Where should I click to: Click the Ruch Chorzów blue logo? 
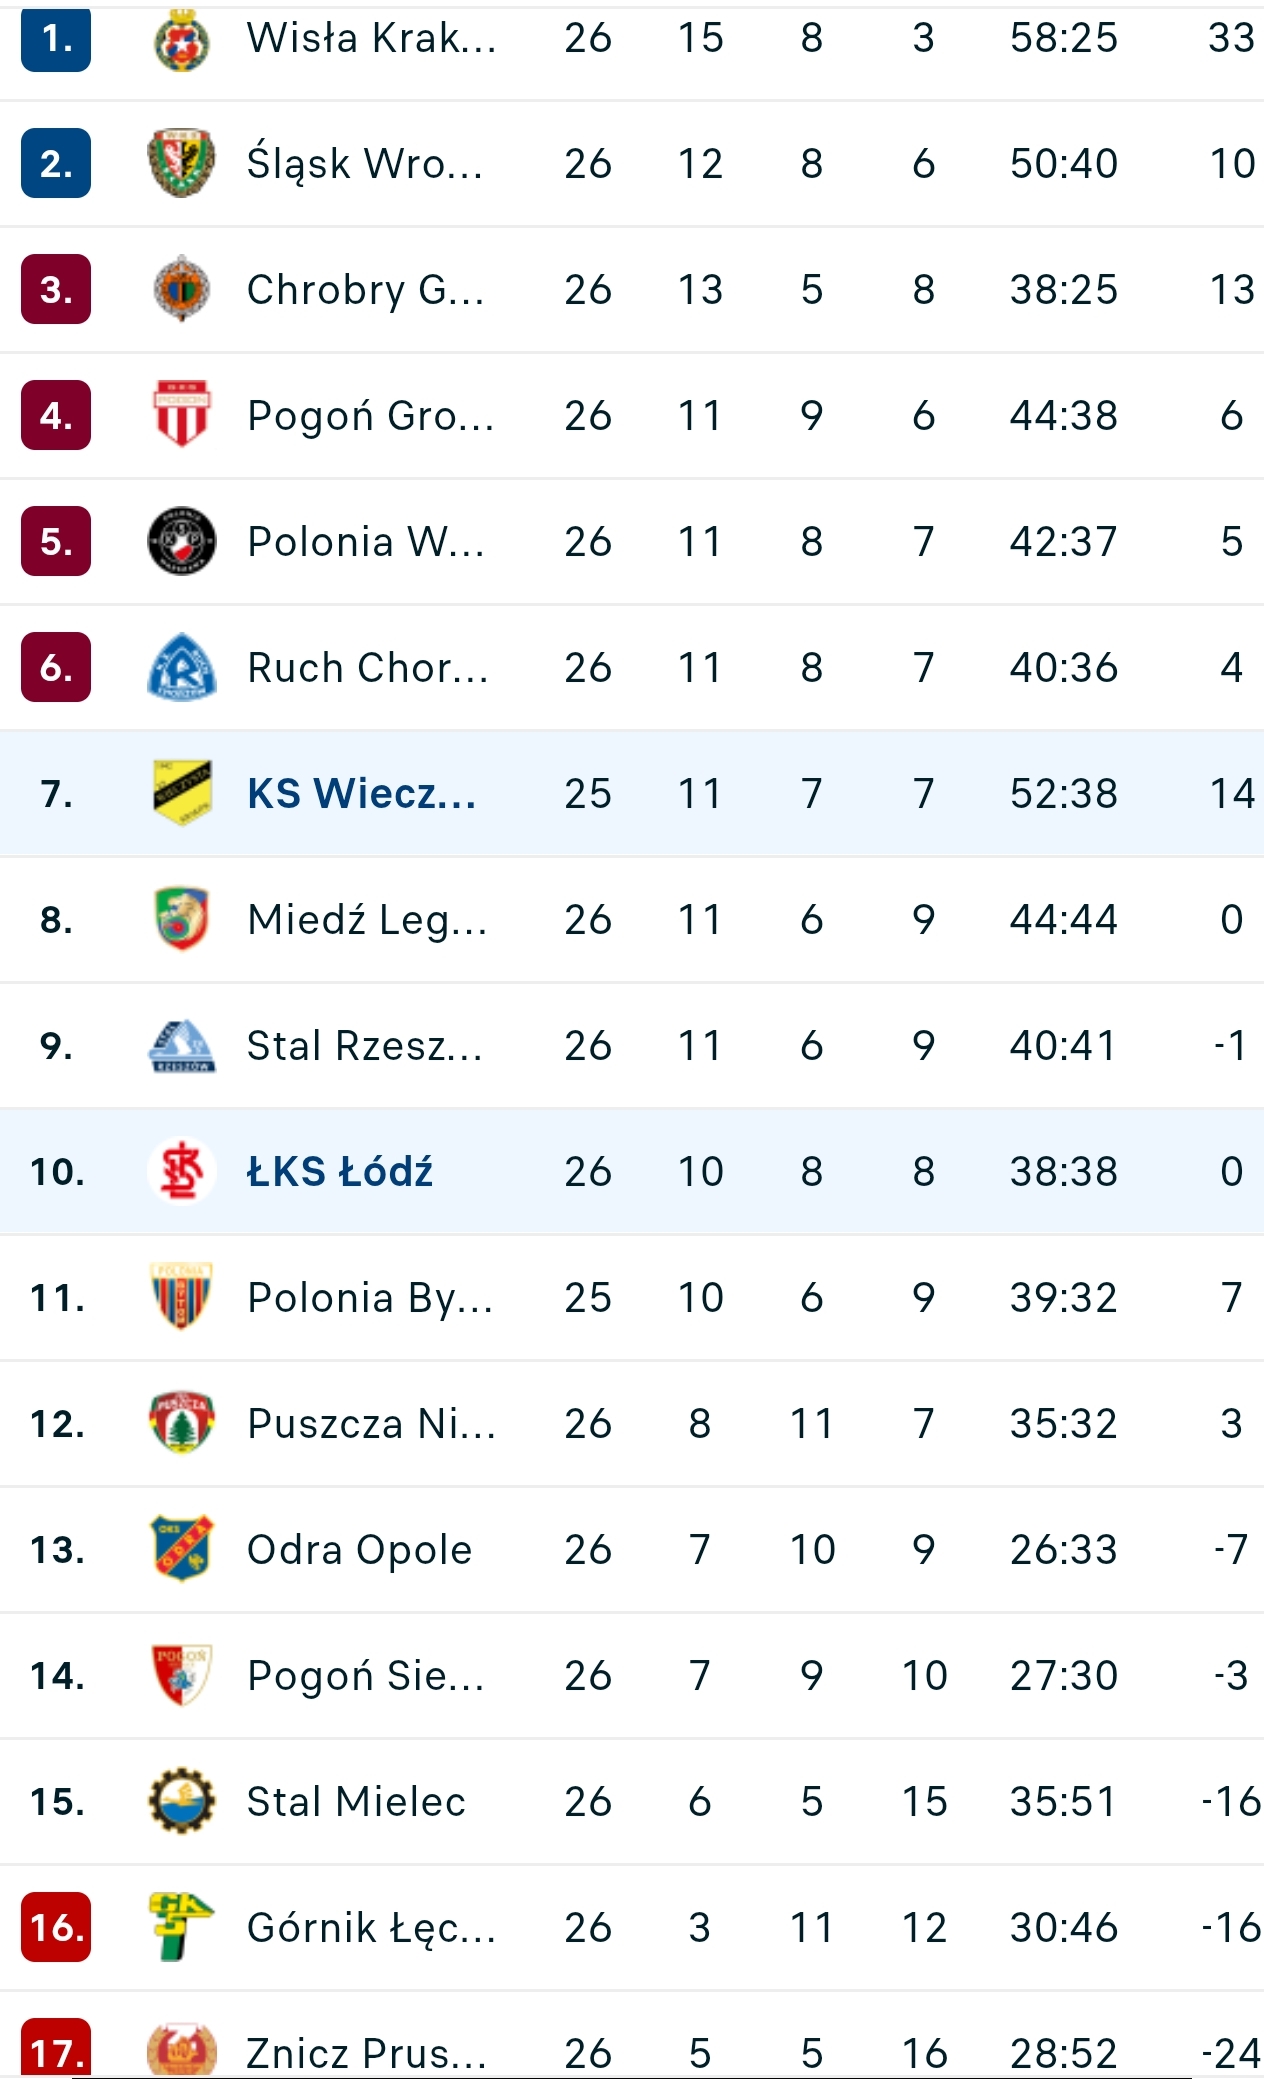181,667
